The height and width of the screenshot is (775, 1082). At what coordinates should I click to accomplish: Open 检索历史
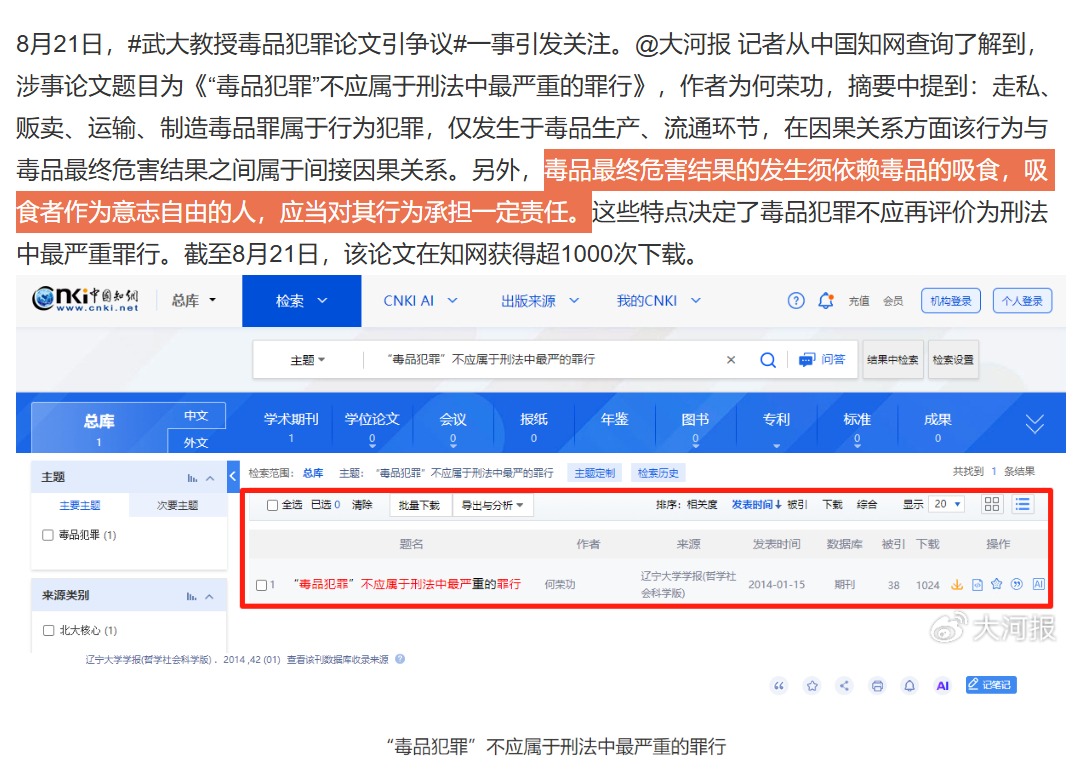pyautogui.click(x=658, y=473)
